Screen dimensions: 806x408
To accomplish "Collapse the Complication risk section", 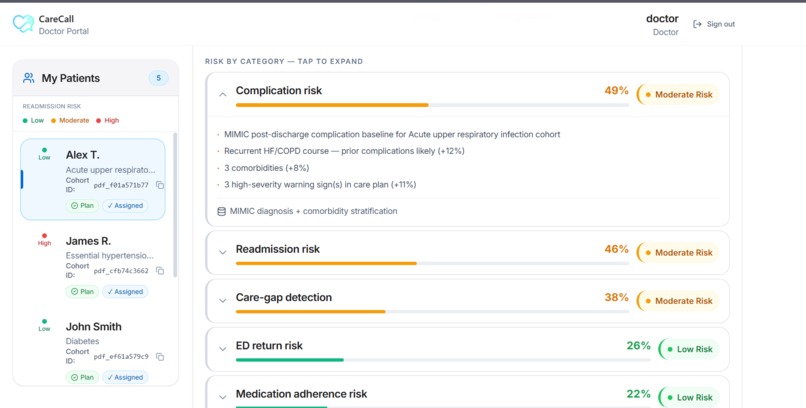I will tap(223, 95).
